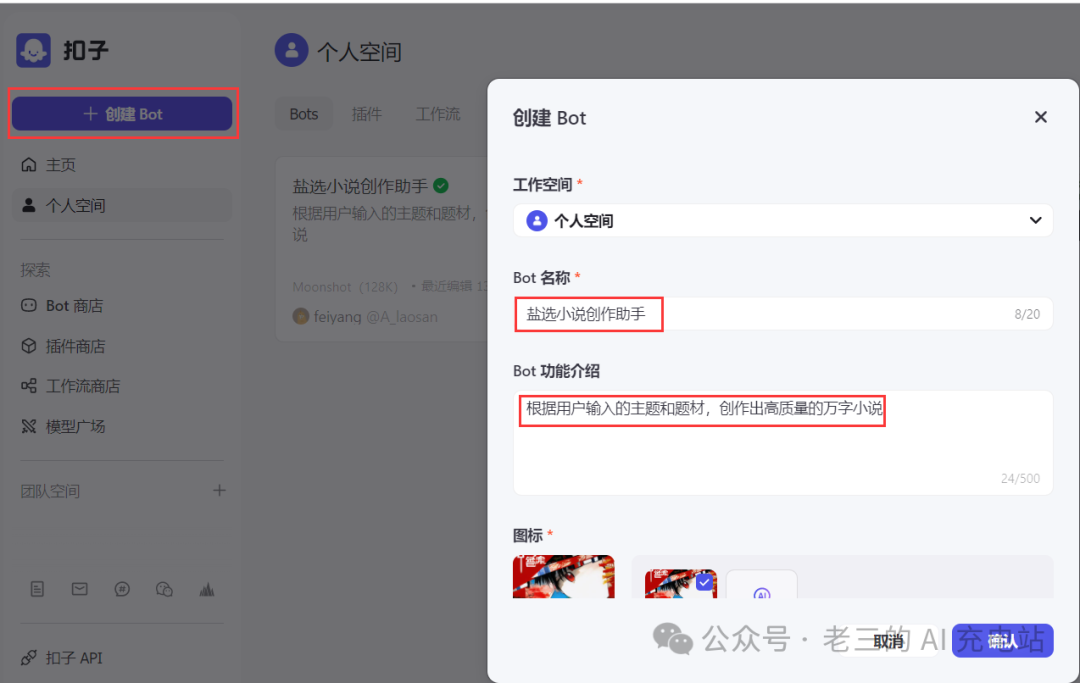Click the 取消 button
Viewport: 1080px width, 683px height.
tap(889, 641)
